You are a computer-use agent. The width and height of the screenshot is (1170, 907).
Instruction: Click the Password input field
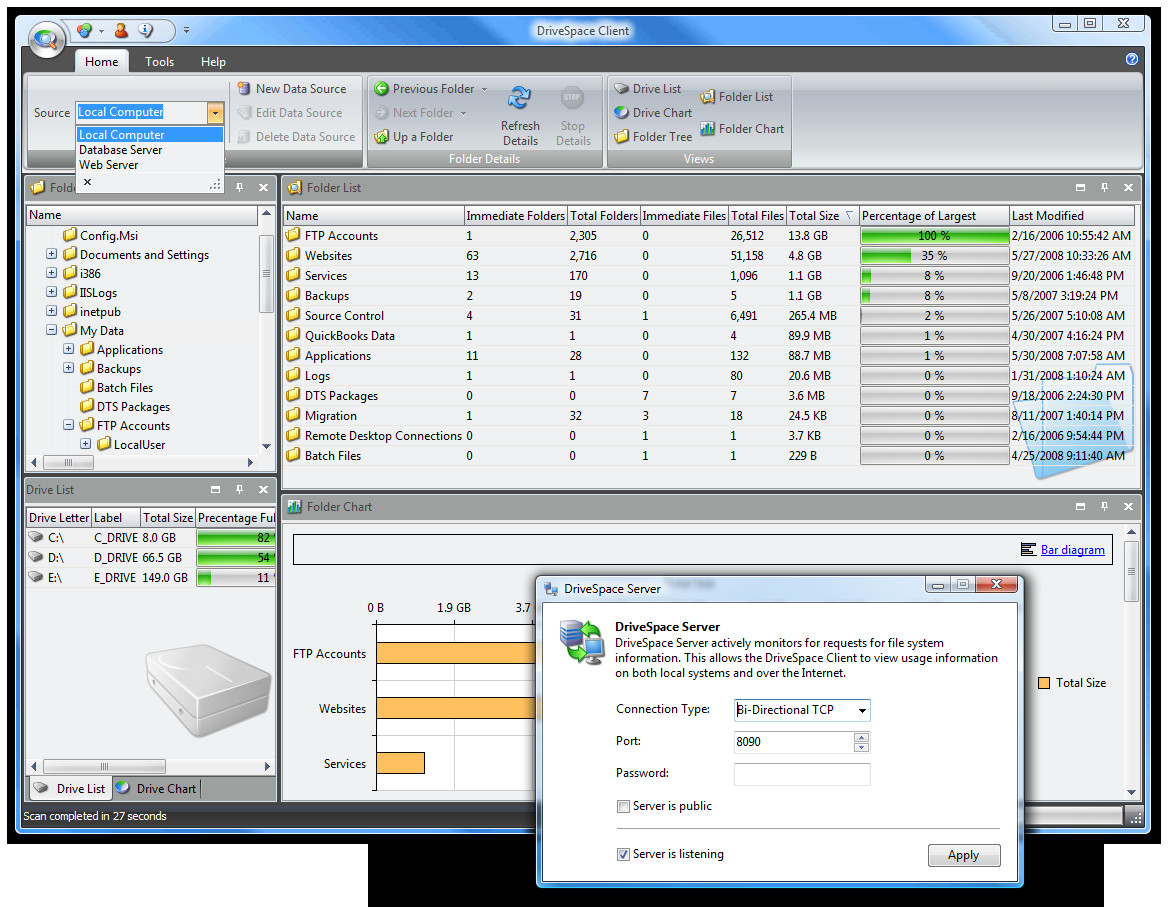802,774
